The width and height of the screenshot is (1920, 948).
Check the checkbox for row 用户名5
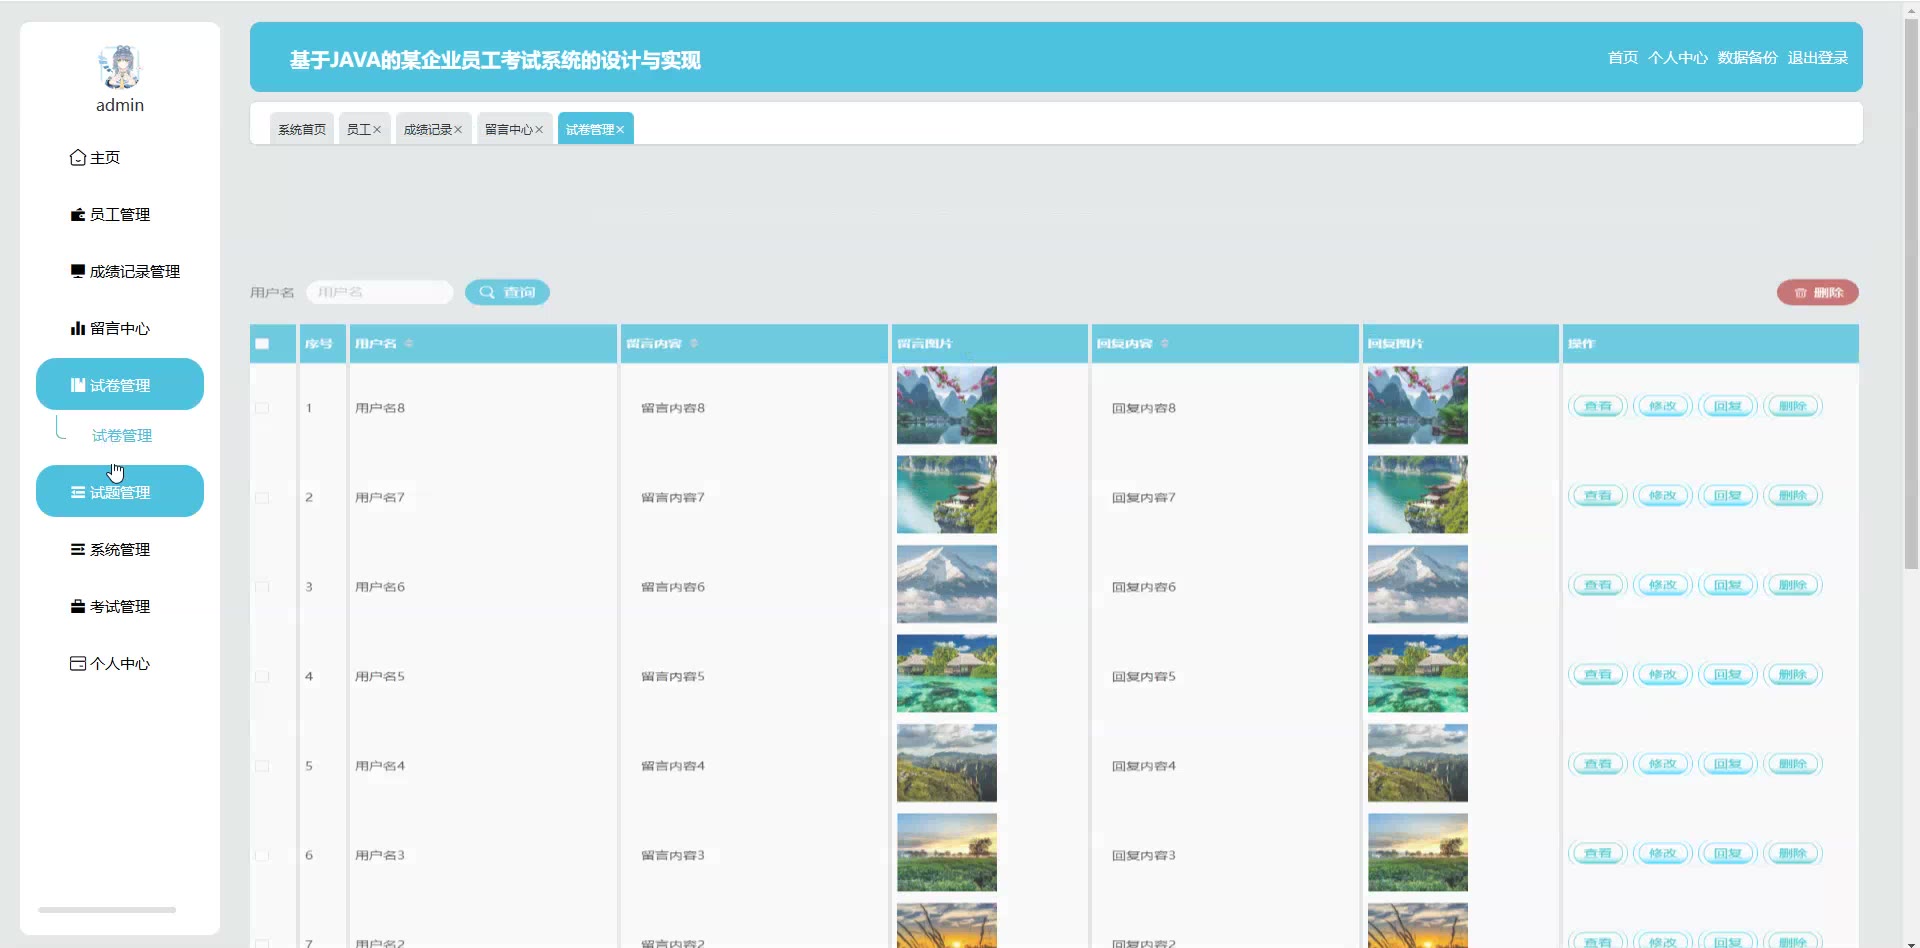click(x=262, y=677)
